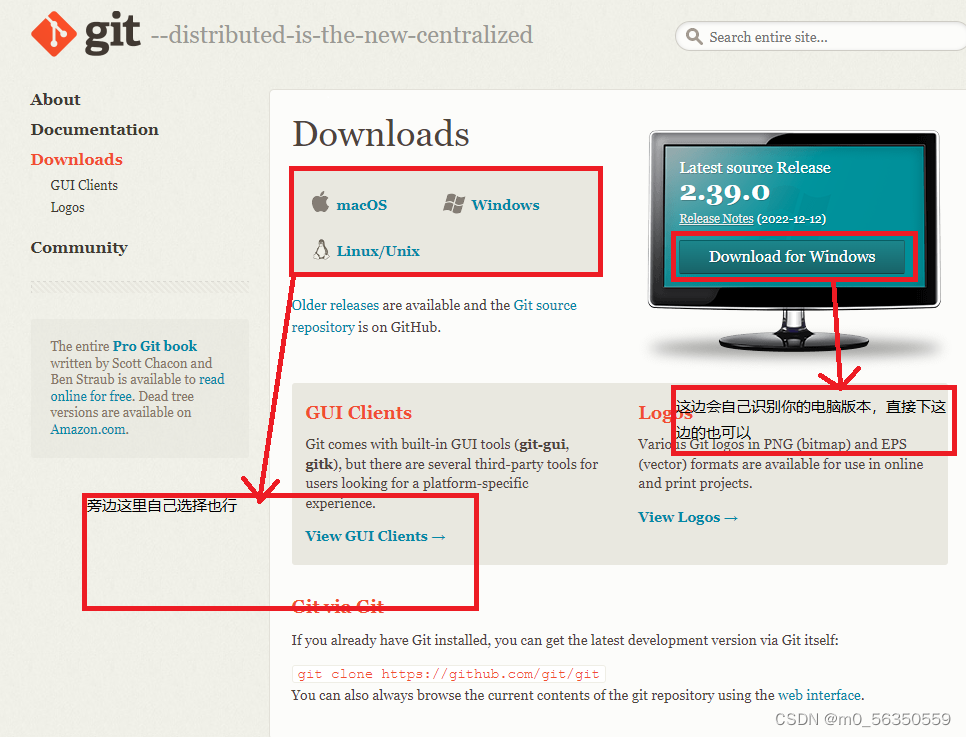This screenshot has width=966, height=737.
Task: Click the Downloads page heading
Action: 381,133
